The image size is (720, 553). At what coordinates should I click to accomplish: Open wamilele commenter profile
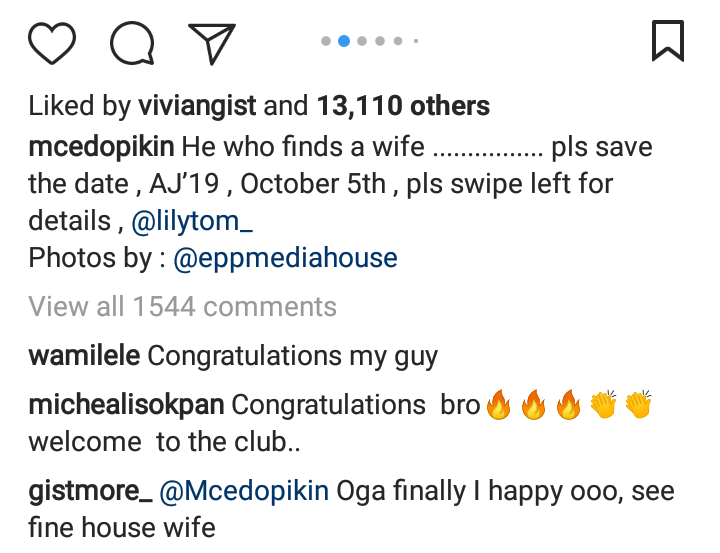pos(84,355)
